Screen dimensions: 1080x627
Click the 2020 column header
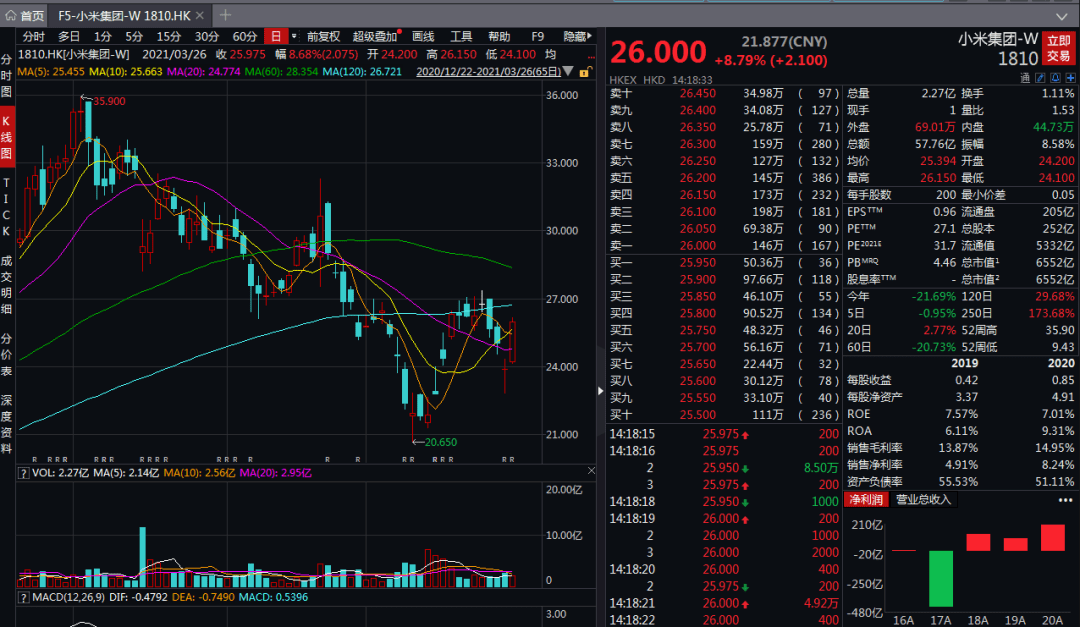click(1061, 363)
